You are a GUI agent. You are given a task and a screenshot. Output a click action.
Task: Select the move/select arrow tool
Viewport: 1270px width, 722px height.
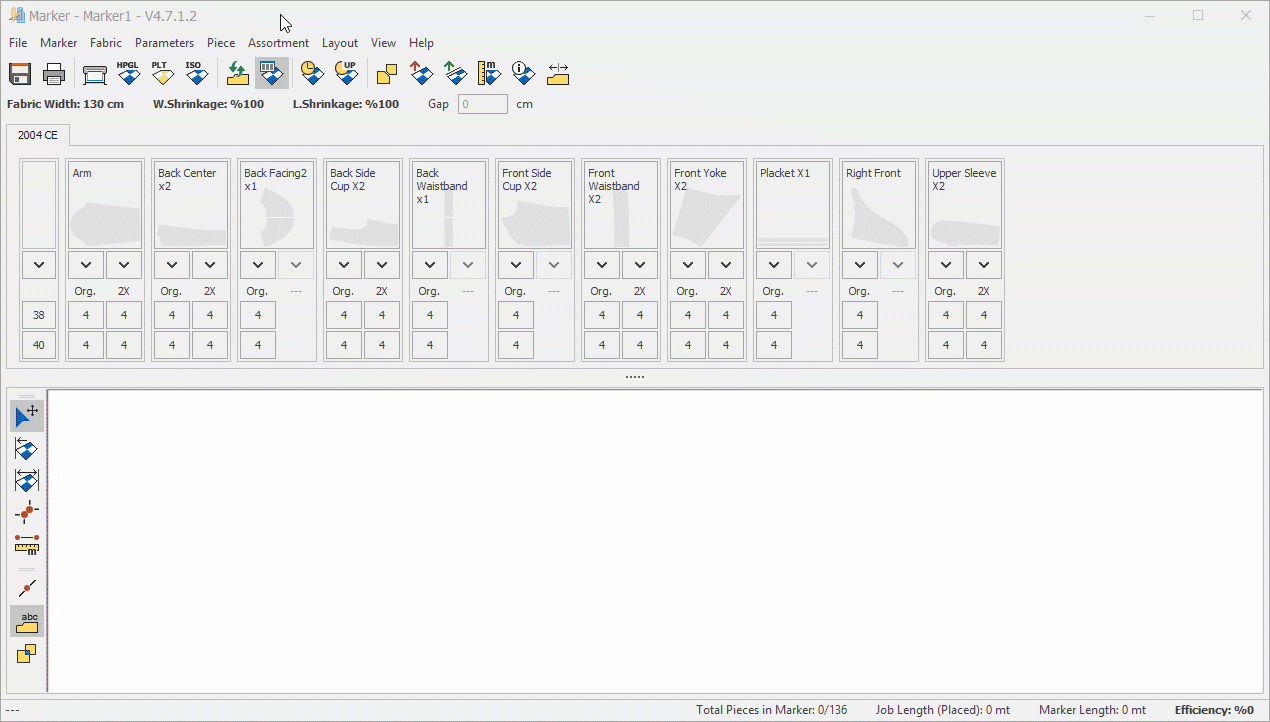(27, 415)
